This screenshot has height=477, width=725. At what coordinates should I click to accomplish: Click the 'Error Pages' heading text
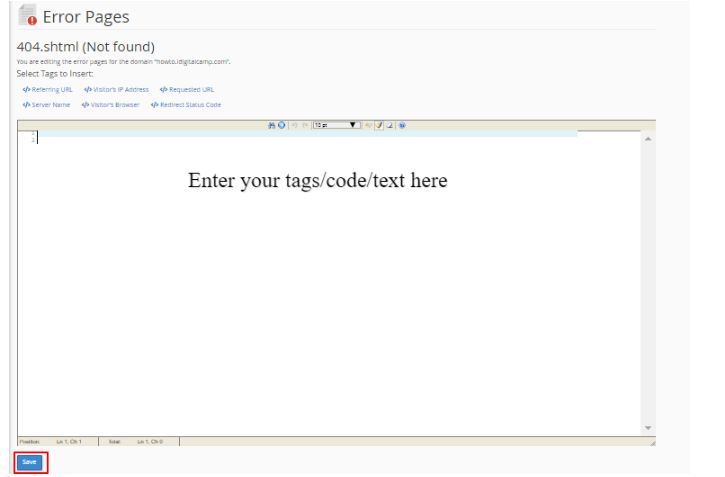(86, 17)
